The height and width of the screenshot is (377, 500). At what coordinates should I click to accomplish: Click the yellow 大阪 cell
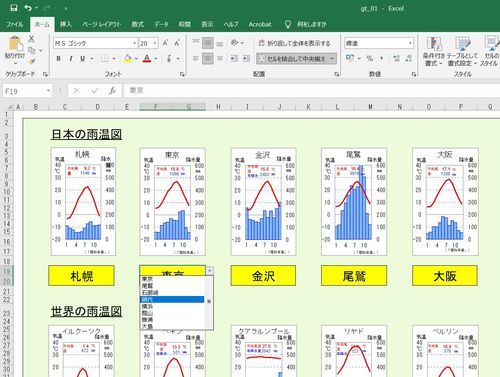(x=445, y=276)
